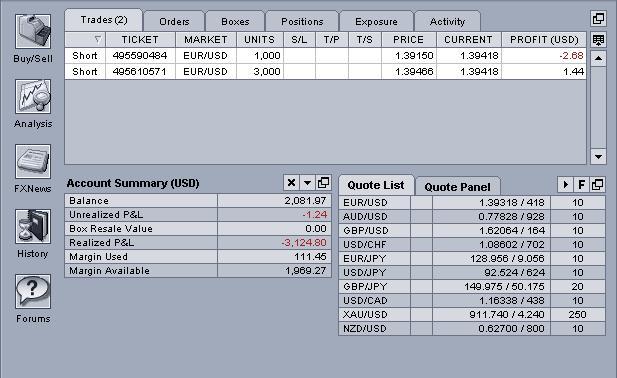Sort by the T/P column header

pos(332,40)
